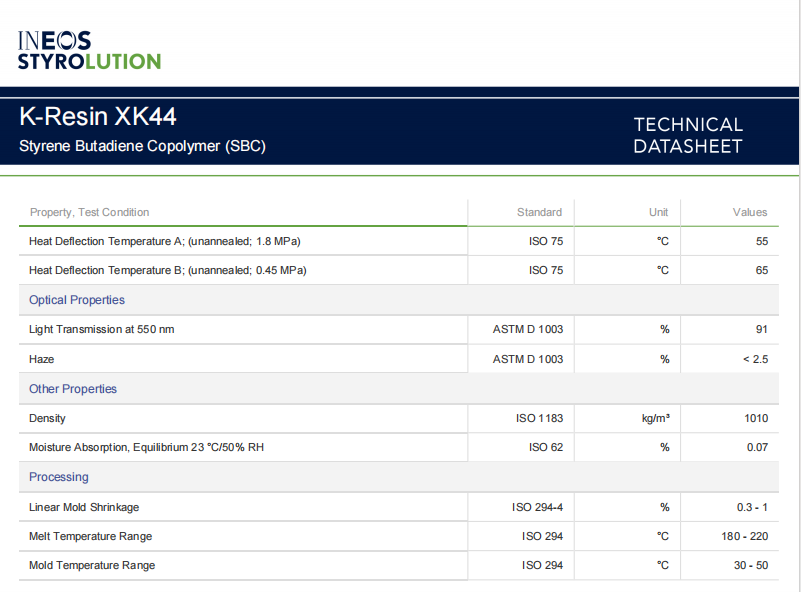Click the Heat Deflection Temperature B value 65
The width and height of the screenshot is (801, 592).
(761, 270)
